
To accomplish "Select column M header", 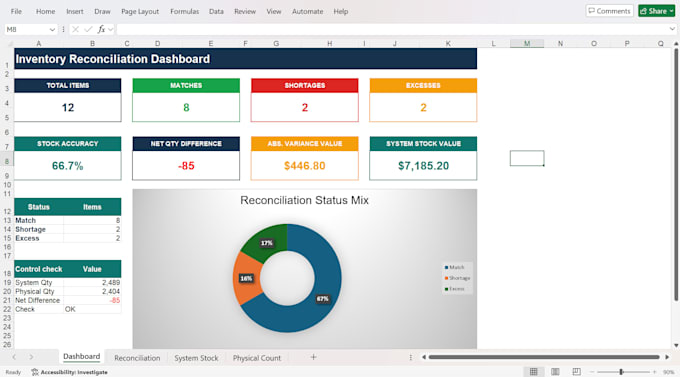I will click(527, 43).
